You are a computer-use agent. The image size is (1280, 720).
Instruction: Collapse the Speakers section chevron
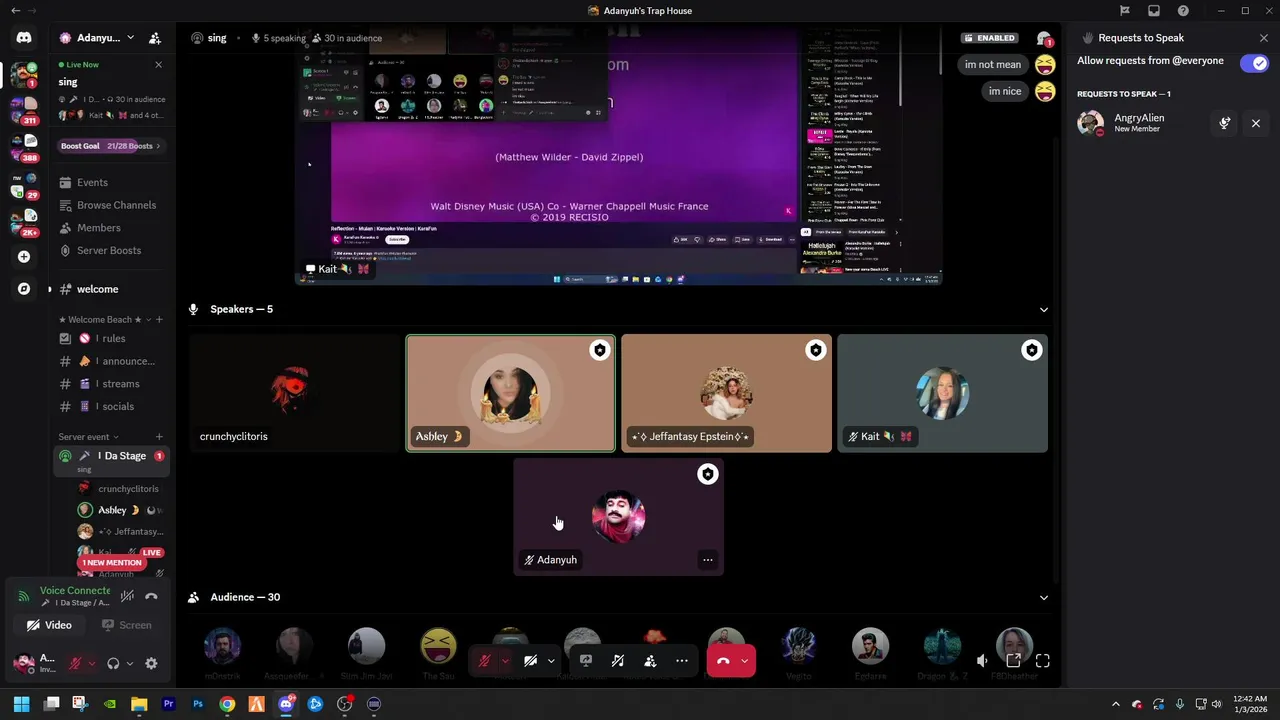click(x=1043, y=310)
